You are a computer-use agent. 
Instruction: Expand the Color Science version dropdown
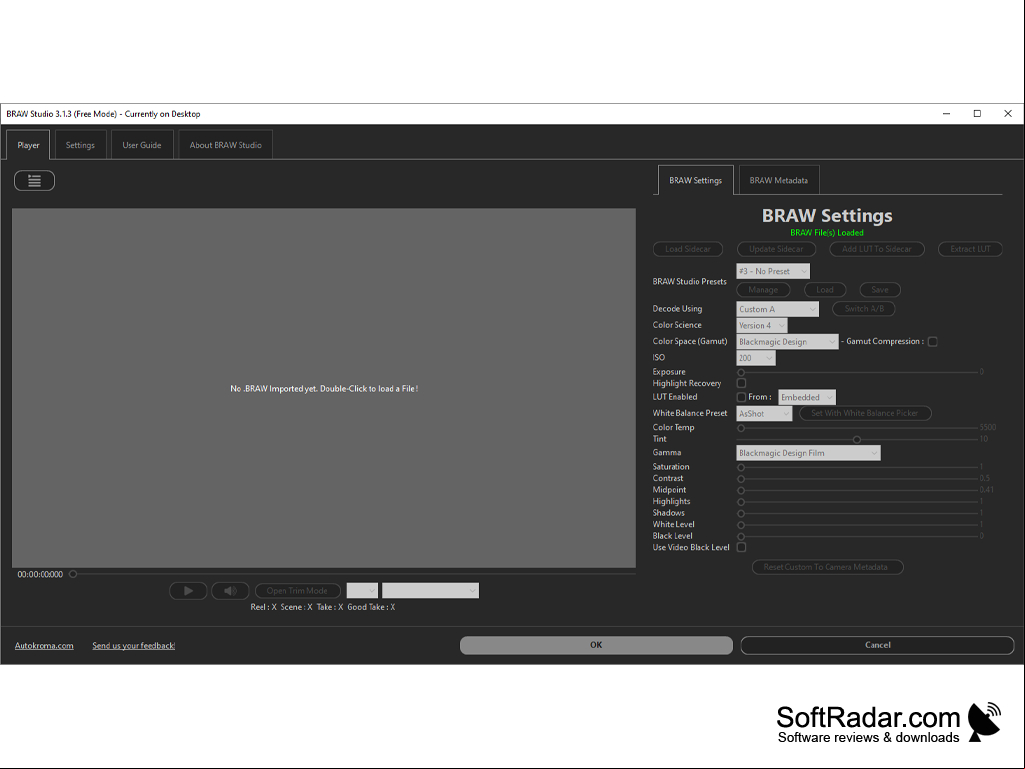762,326
